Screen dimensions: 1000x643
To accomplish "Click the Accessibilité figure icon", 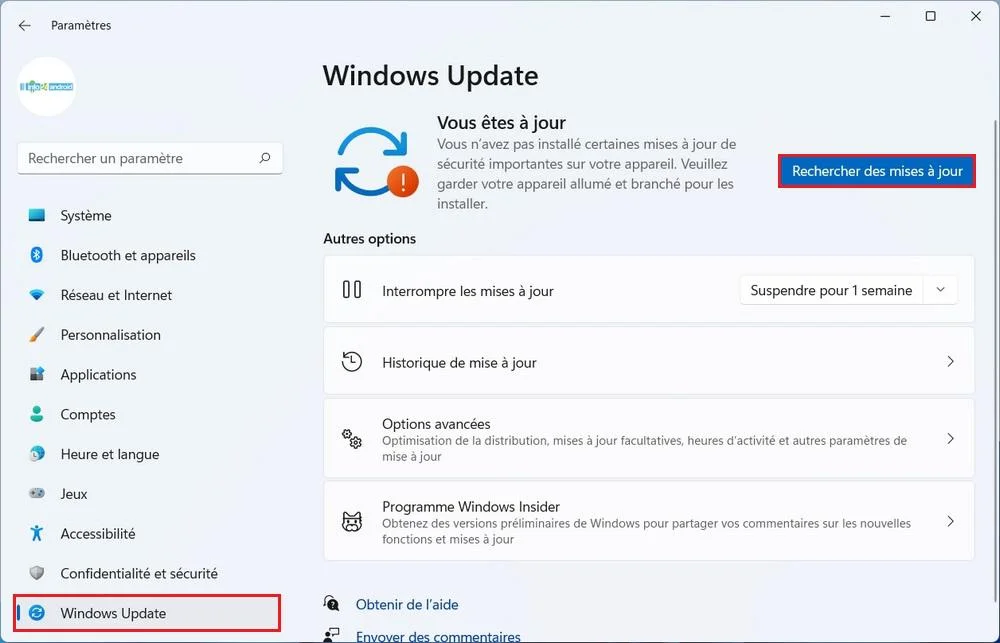I will pos(37,533).
